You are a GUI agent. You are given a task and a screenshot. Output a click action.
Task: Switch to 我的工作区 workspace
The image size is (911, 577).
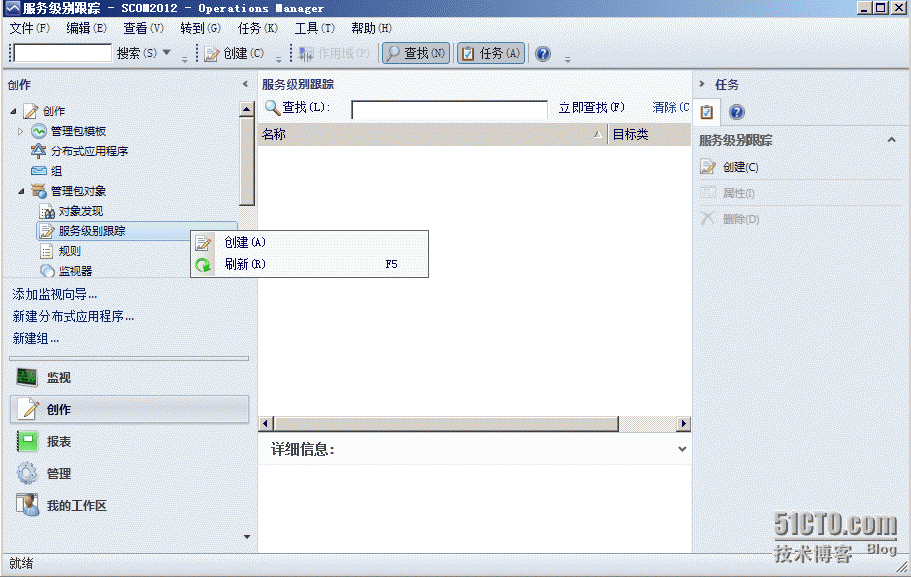coord(130,506)
